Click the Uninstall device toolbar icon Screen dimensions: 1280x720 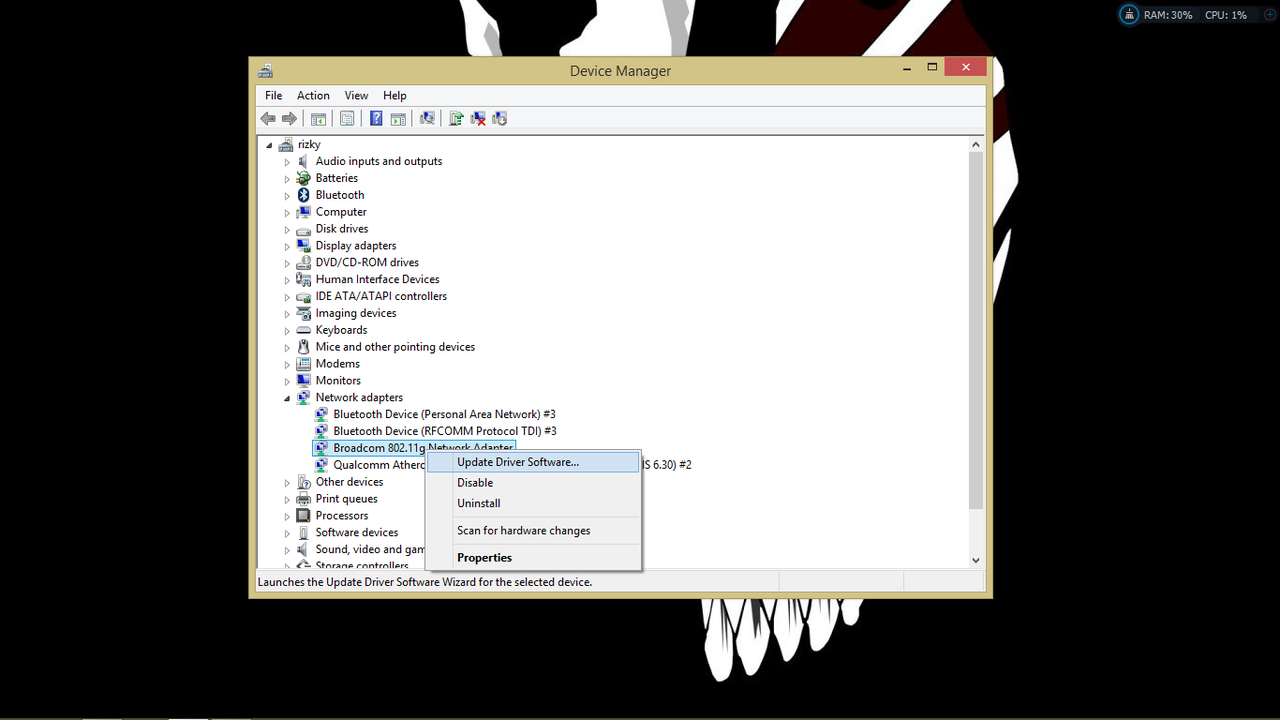click(x=478, y=118)
